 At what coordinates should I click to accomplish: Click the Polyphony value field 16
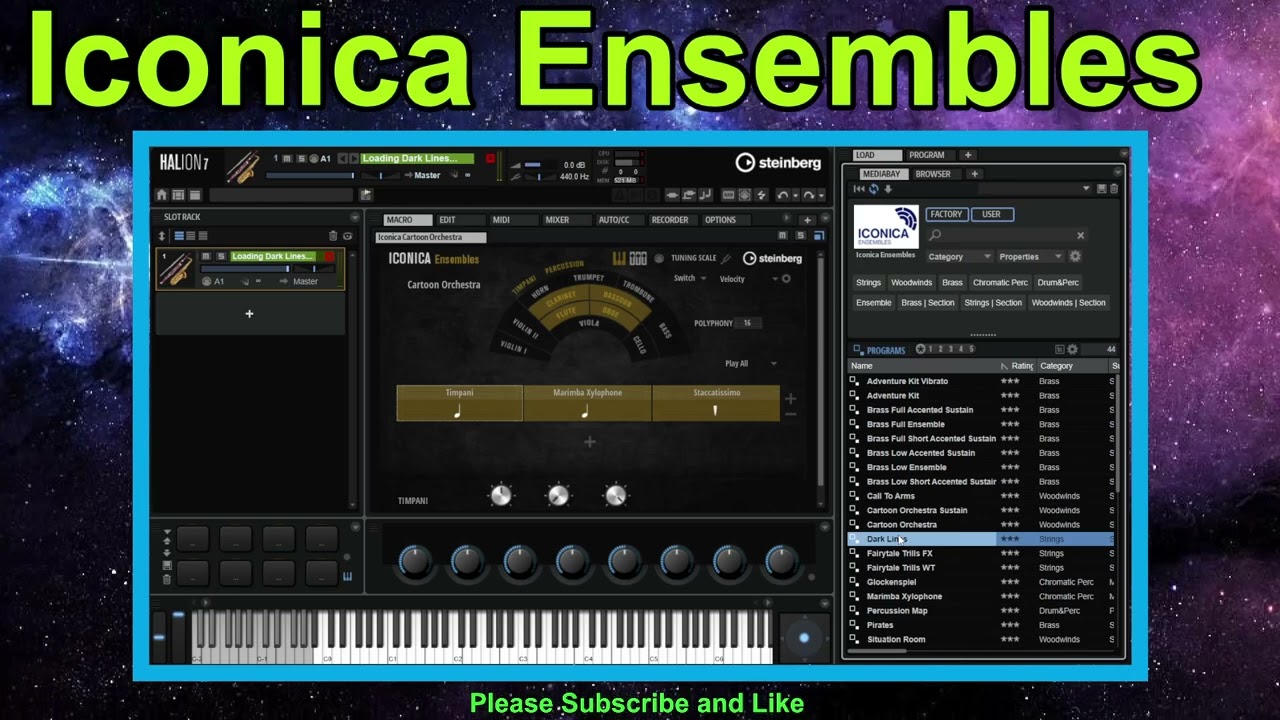747,323
